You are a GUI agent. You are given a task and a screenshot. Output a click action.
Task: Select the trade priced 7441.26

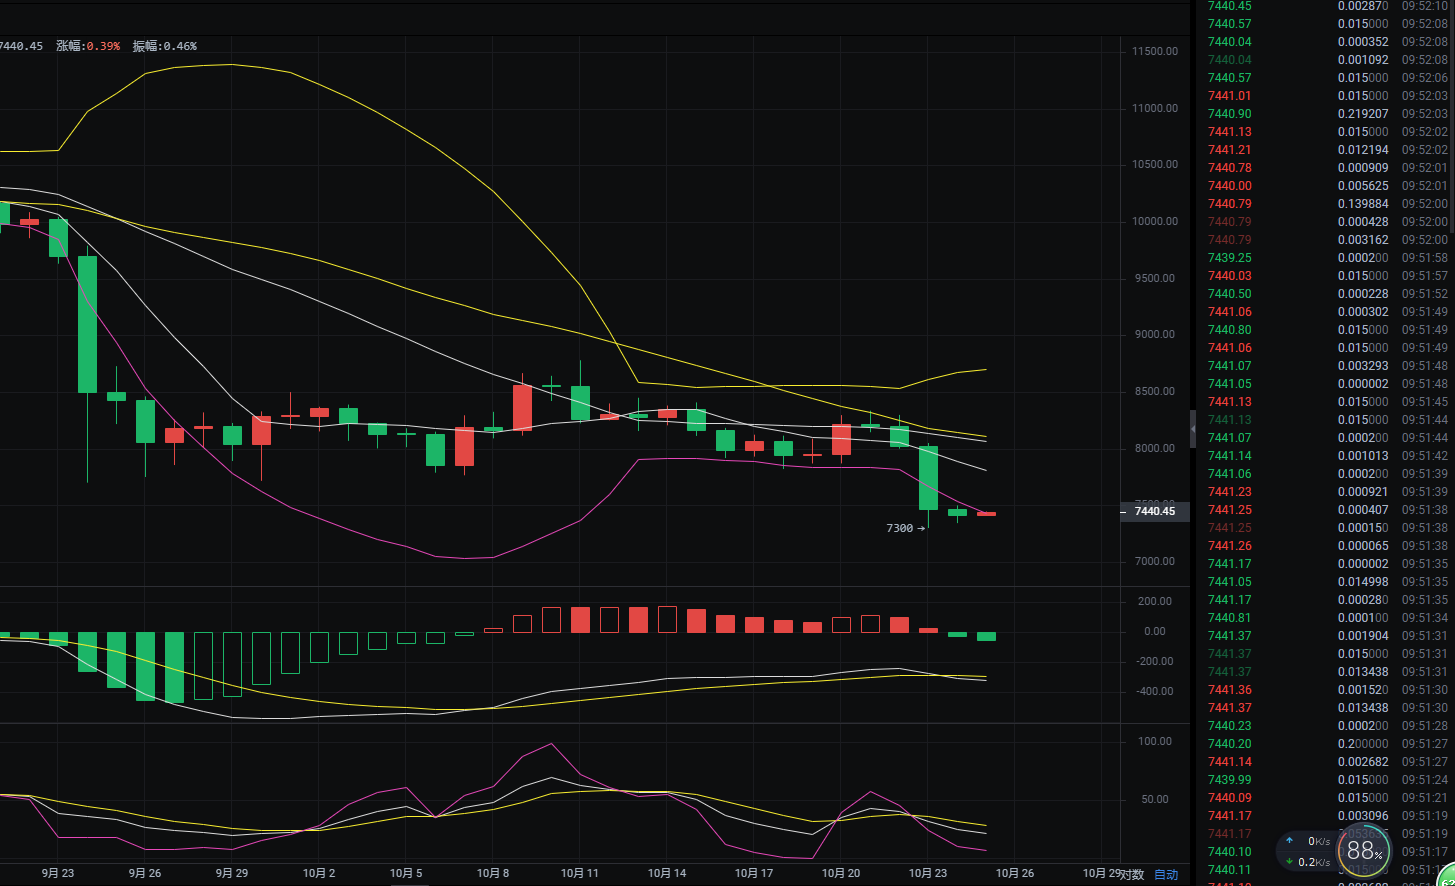1326,546
